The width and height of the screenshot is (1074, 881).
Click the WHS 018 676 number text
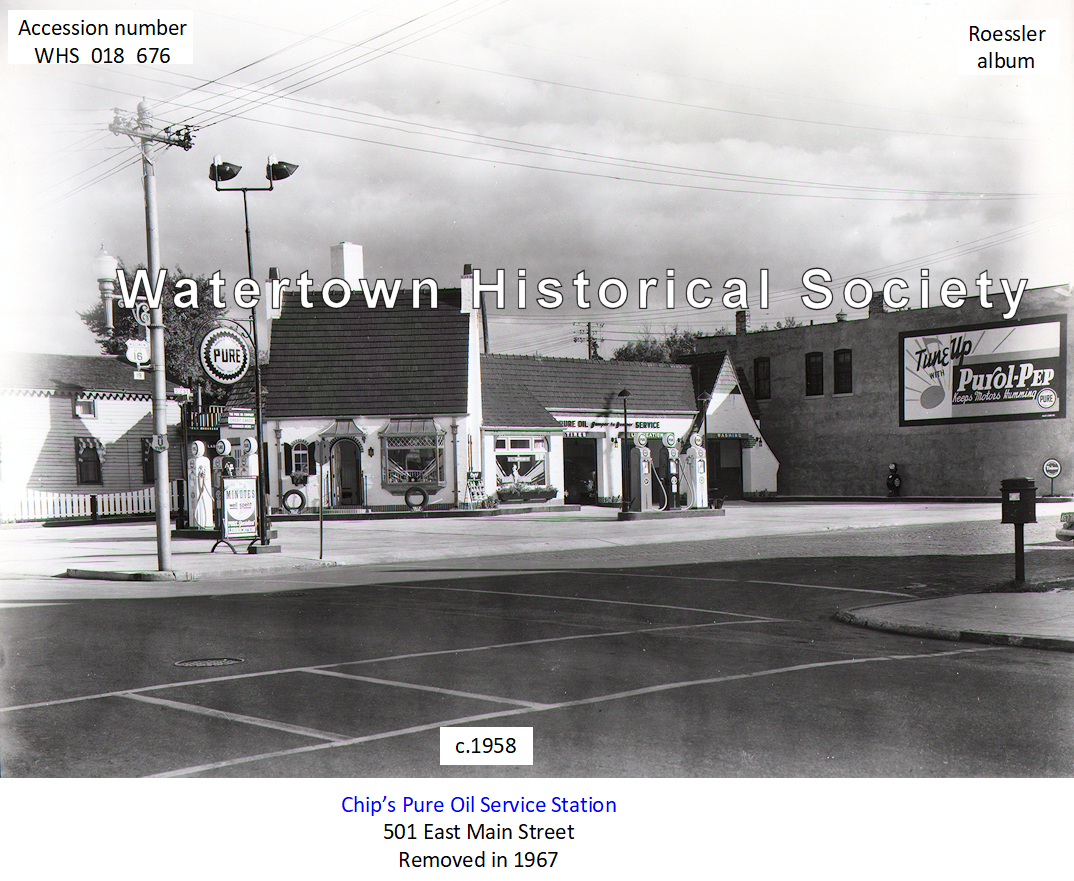(x=102, y=55)
